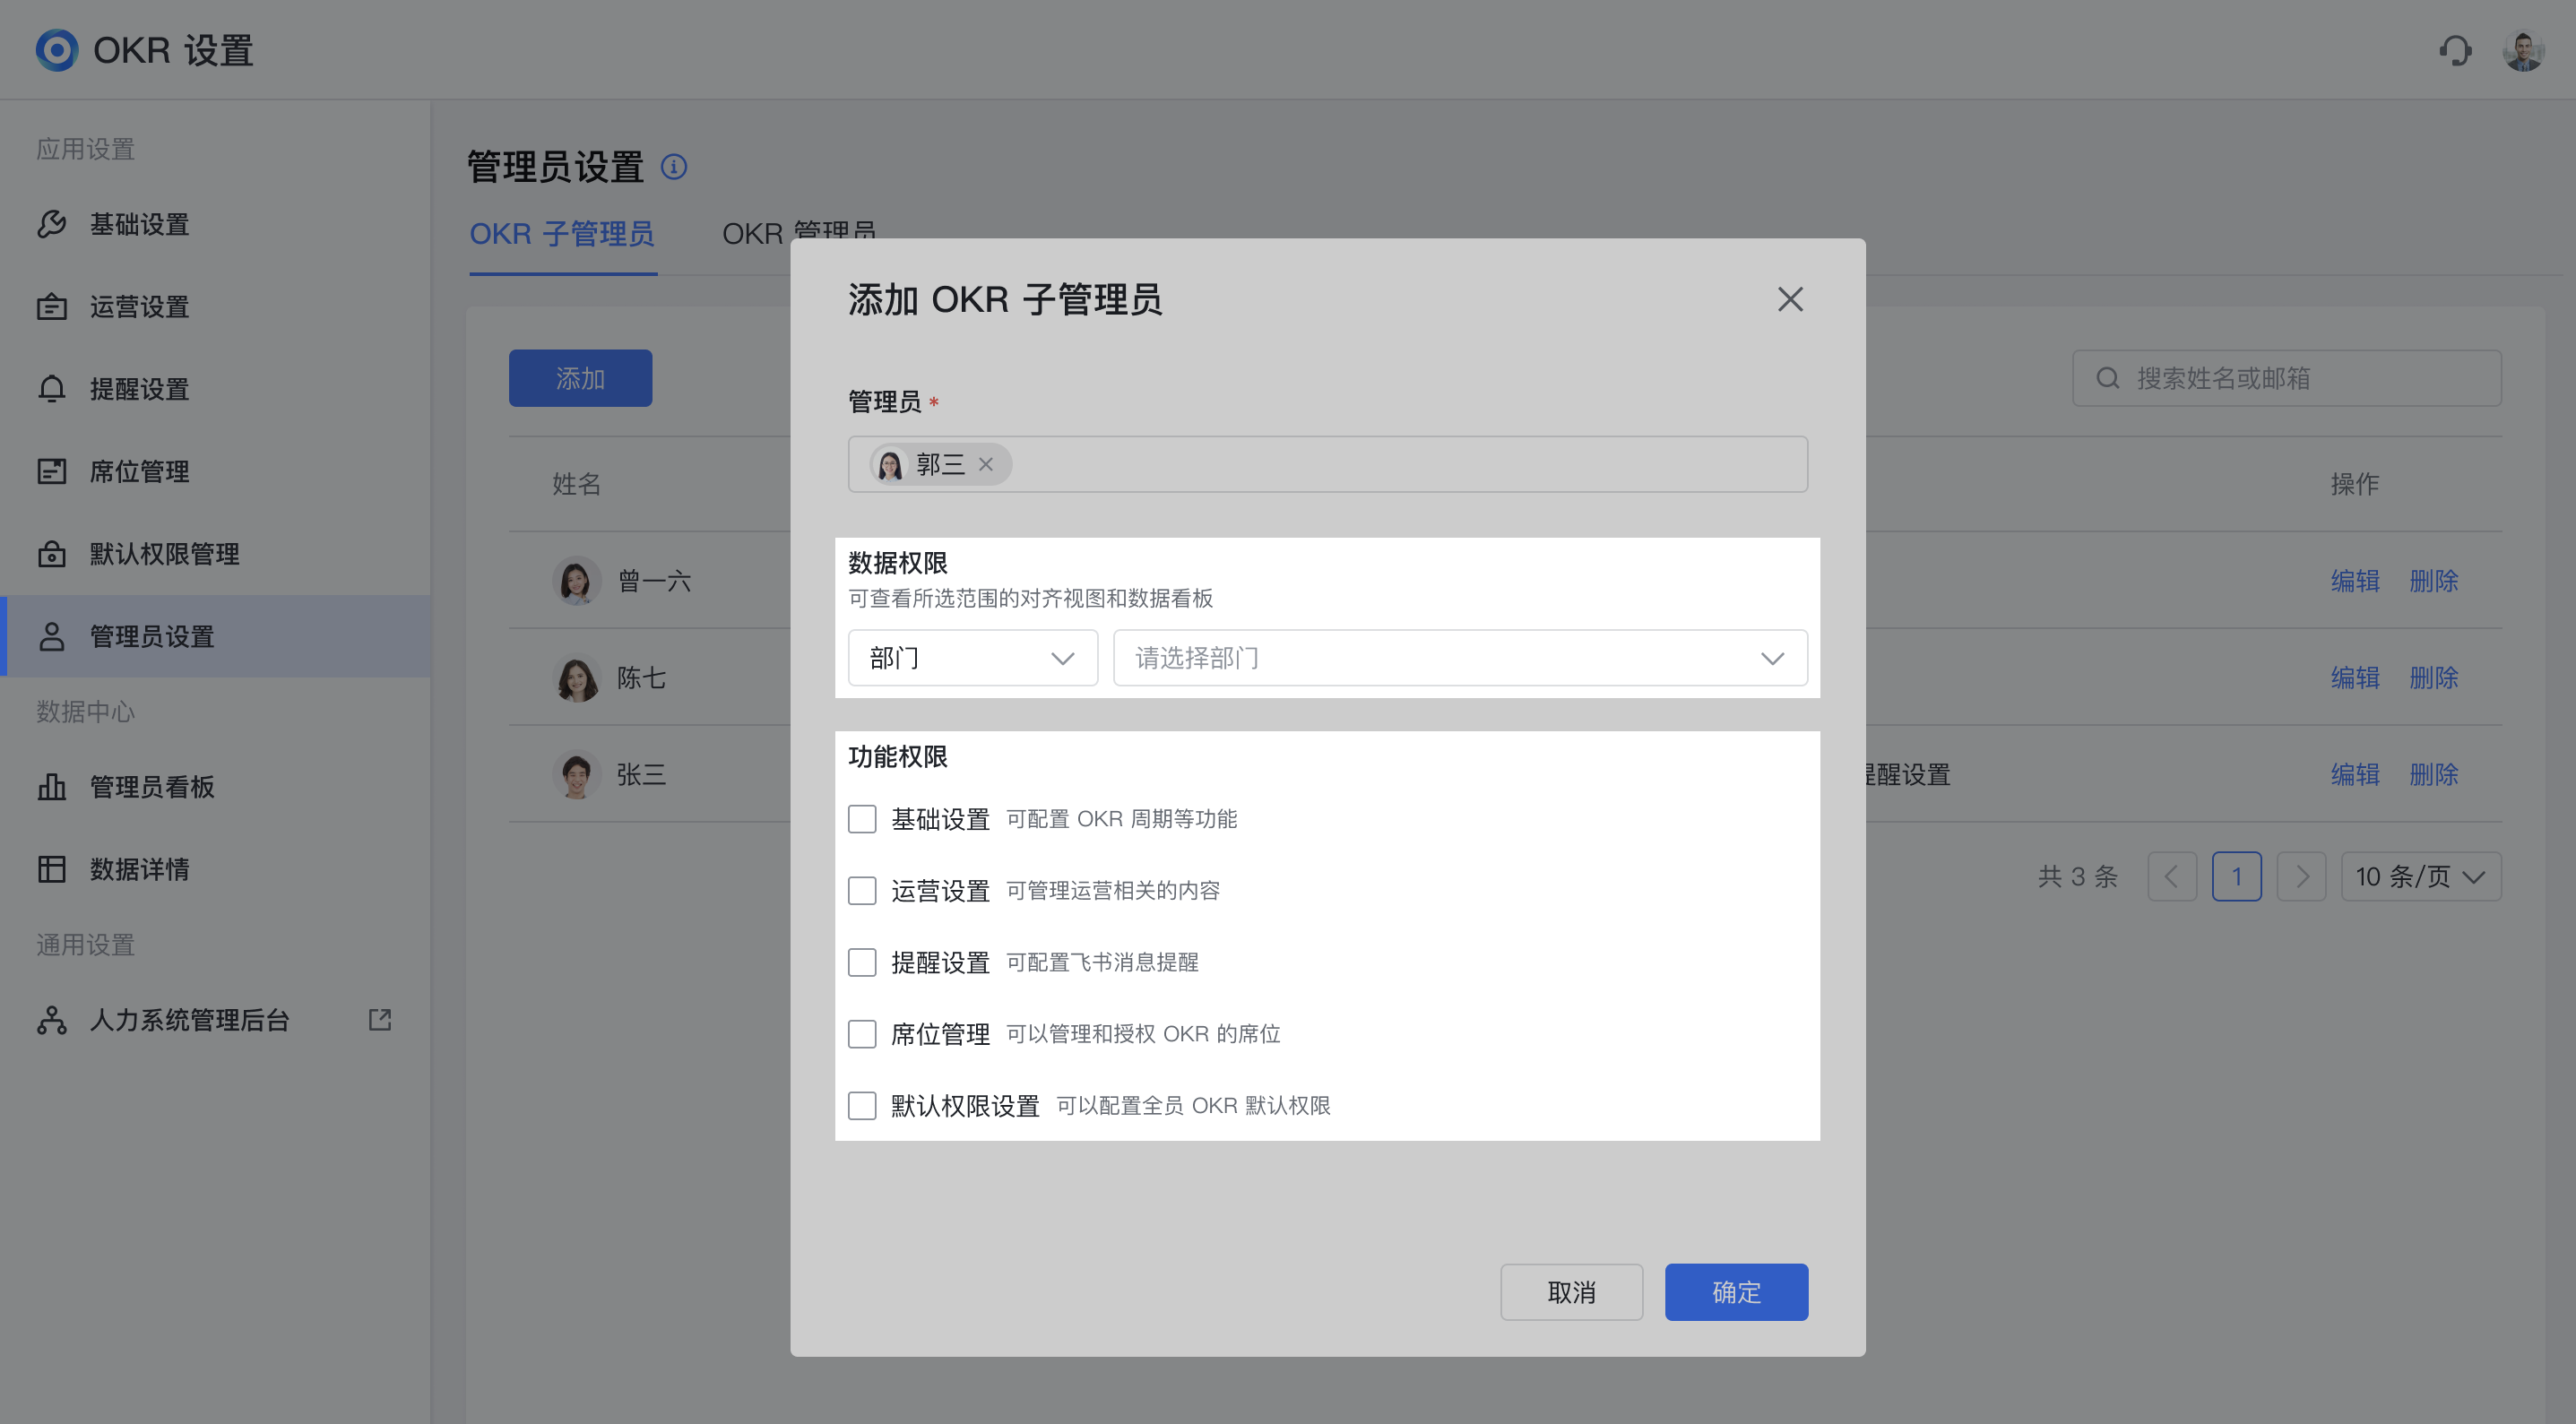Switch to the OKR 子管理员 tab
This screenshot has width=2576, height=1424.
[562, 234]
